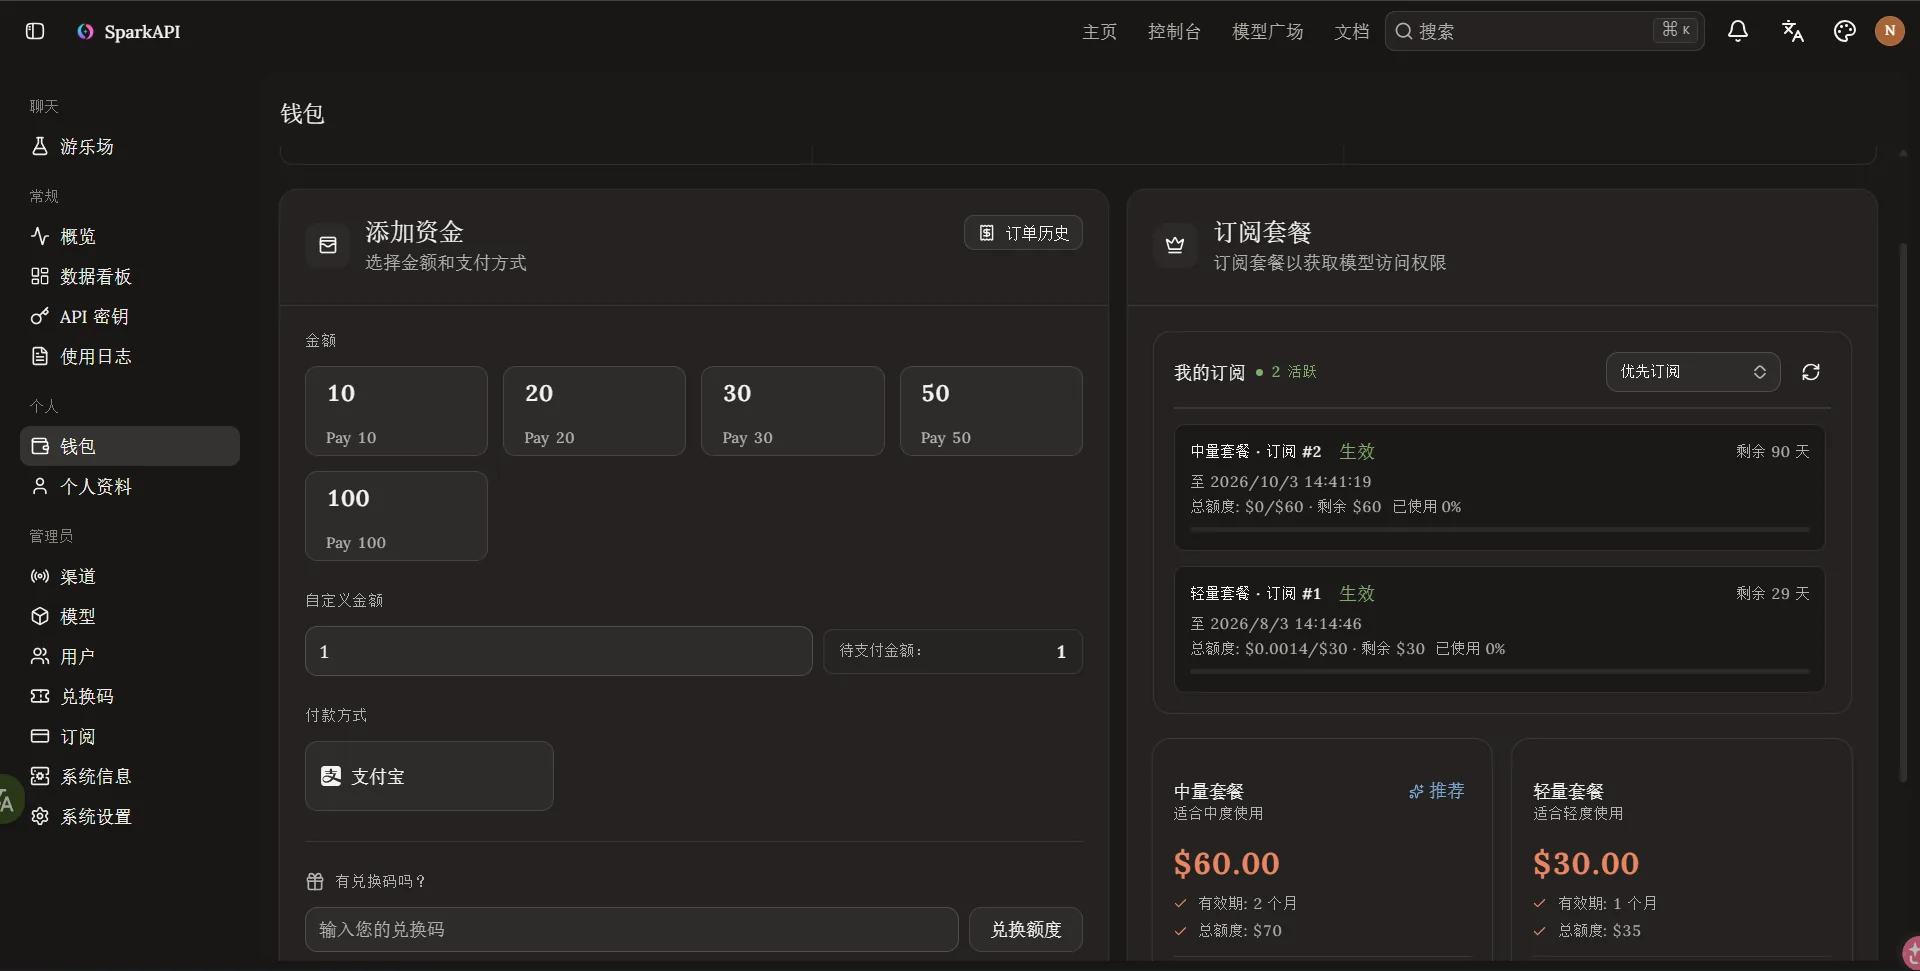The width and height of the screenshot is (1920, 971).
Task: Choose 支付宝 payment method
Action: click(429, 776)
